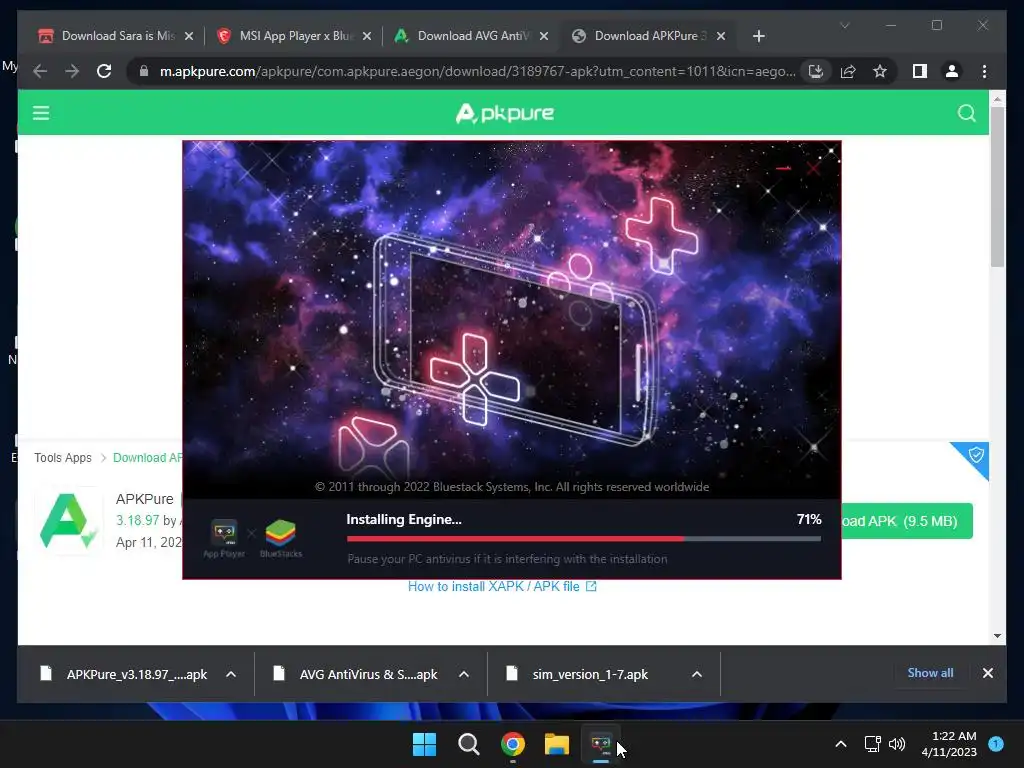
Task: Click the APKPure logo in the header
Action: coord(505,113)
